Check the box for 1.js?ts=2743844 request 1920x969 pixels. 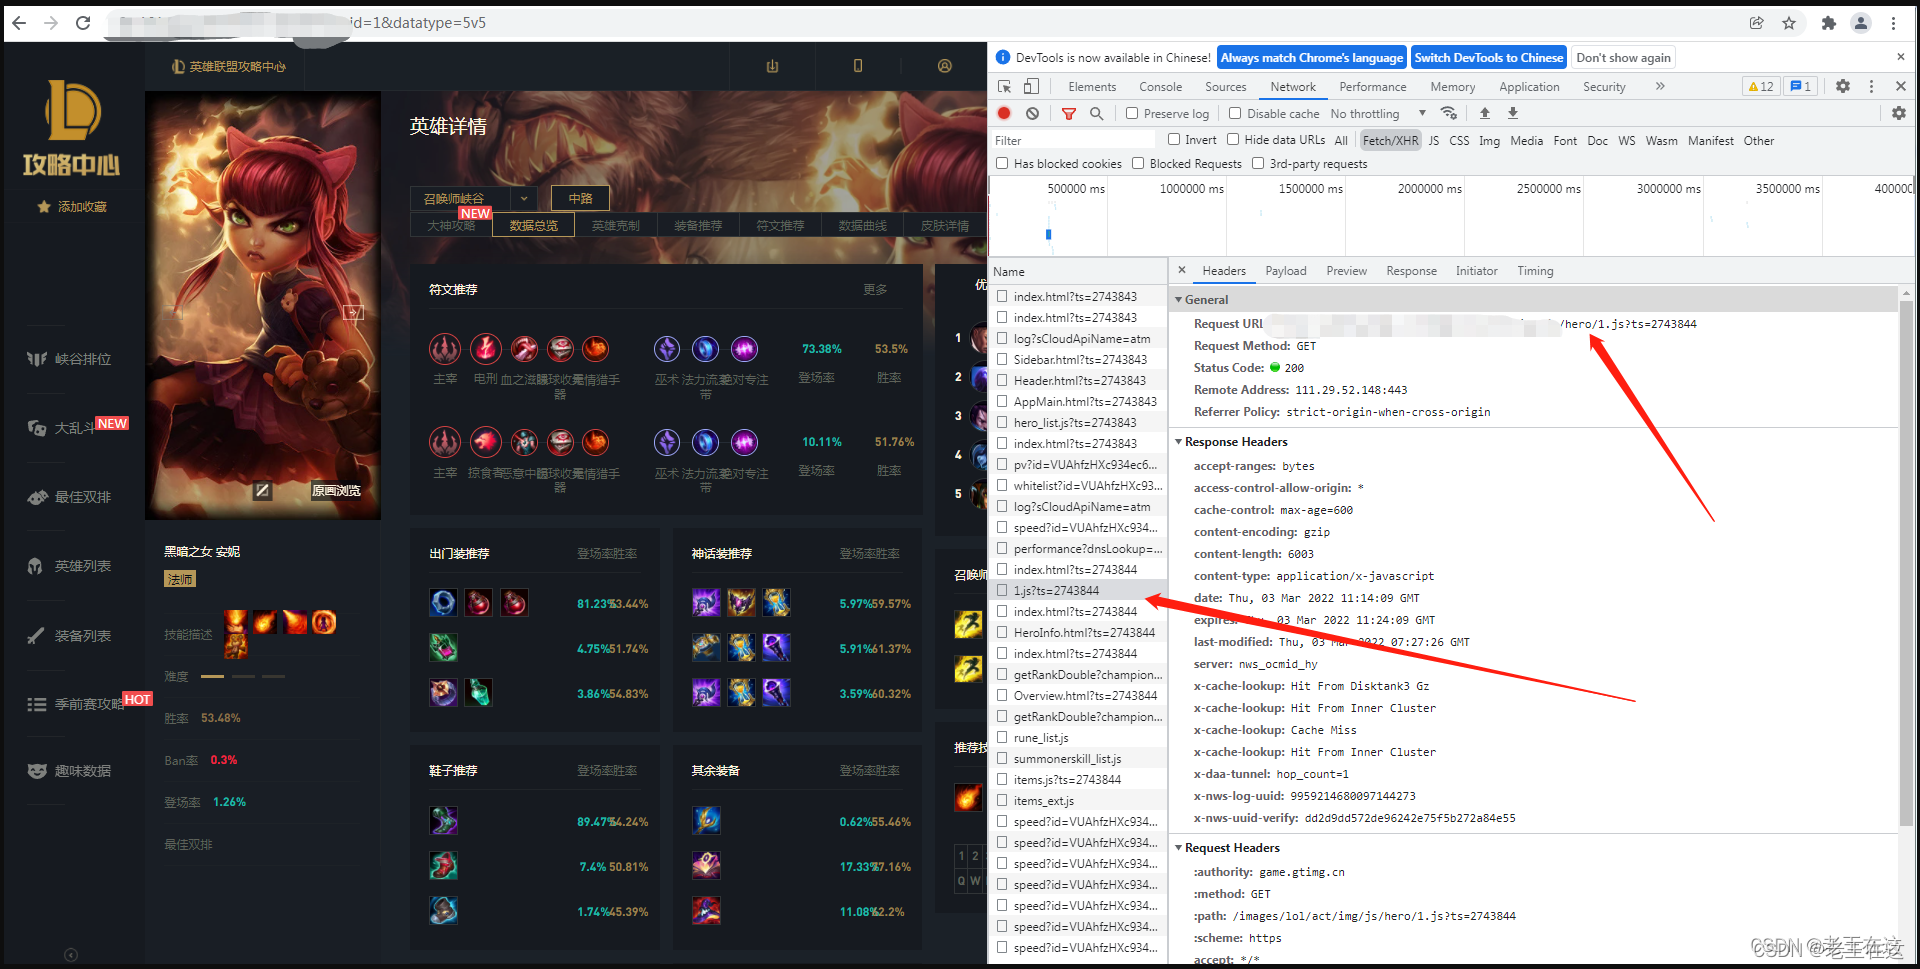[x=1002, y=590]
